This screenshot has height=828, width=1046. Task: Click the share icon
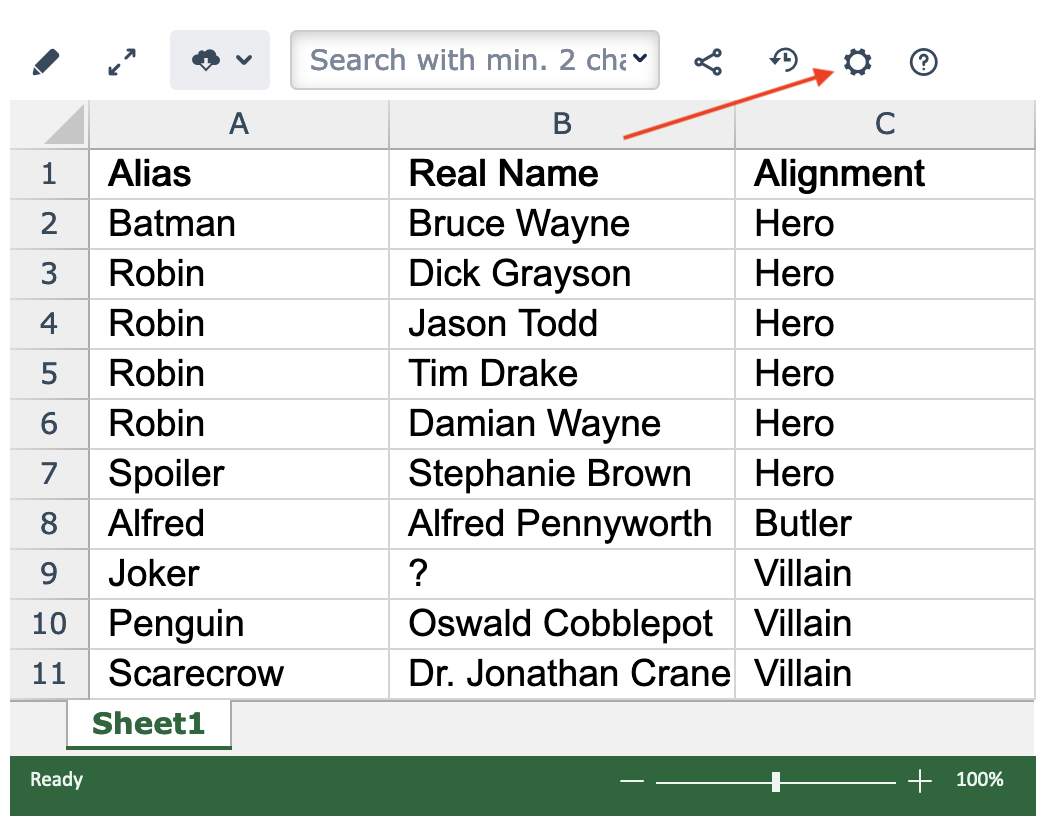click(708, 62)
